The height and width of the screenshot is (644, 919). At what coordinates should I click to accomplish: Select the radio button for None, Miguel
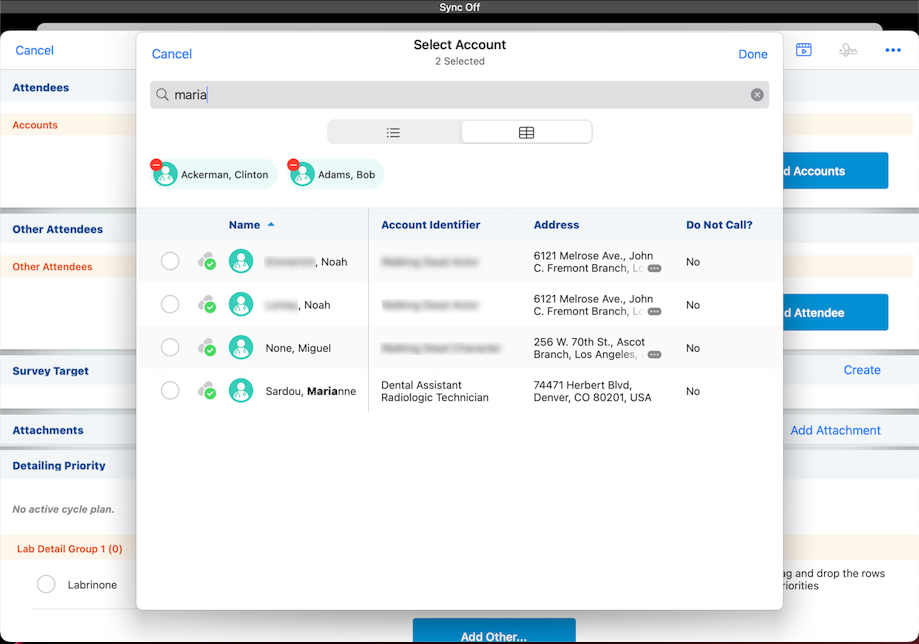(170, 347)
